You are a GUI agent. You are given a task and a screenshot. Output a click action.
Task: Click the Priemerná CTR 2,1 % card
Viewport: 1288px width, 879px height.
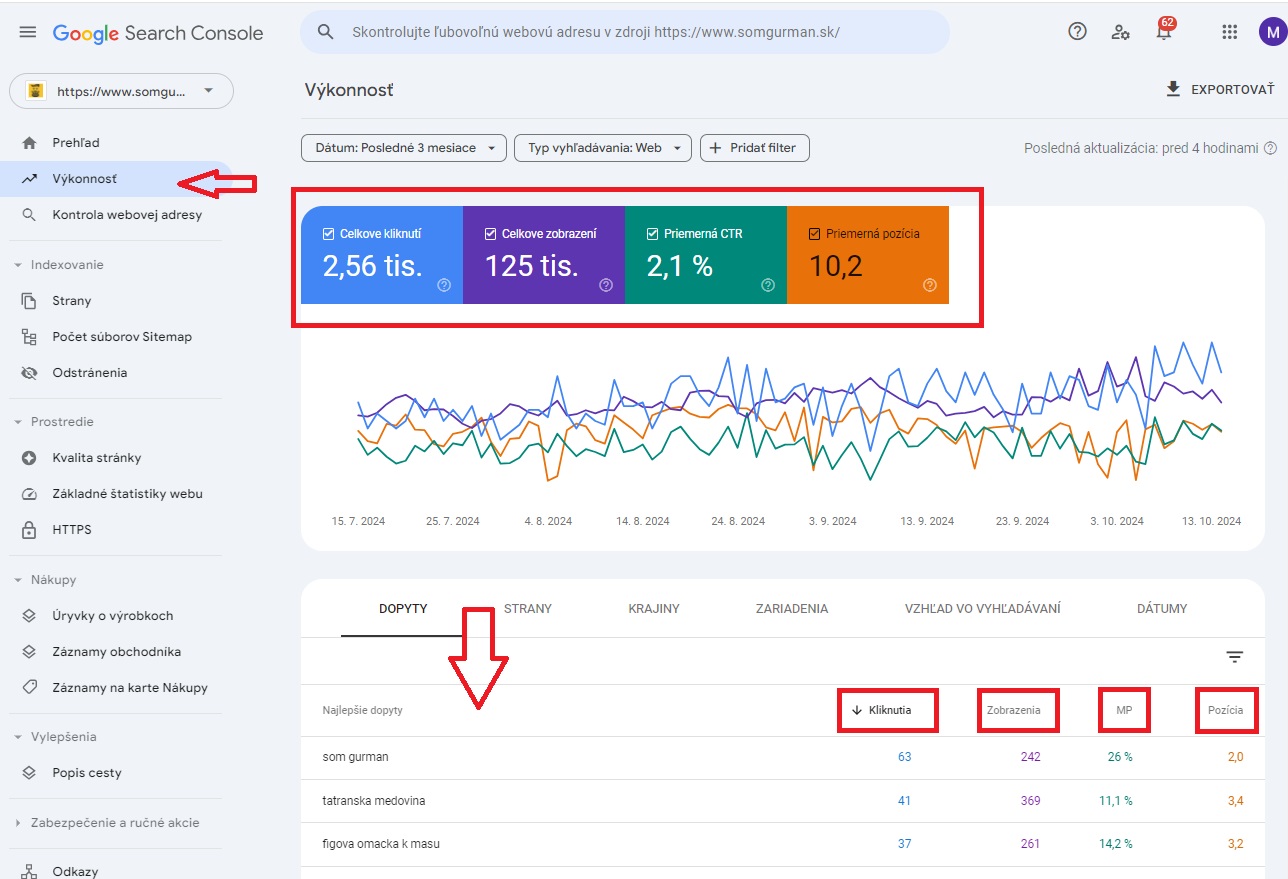706,255
